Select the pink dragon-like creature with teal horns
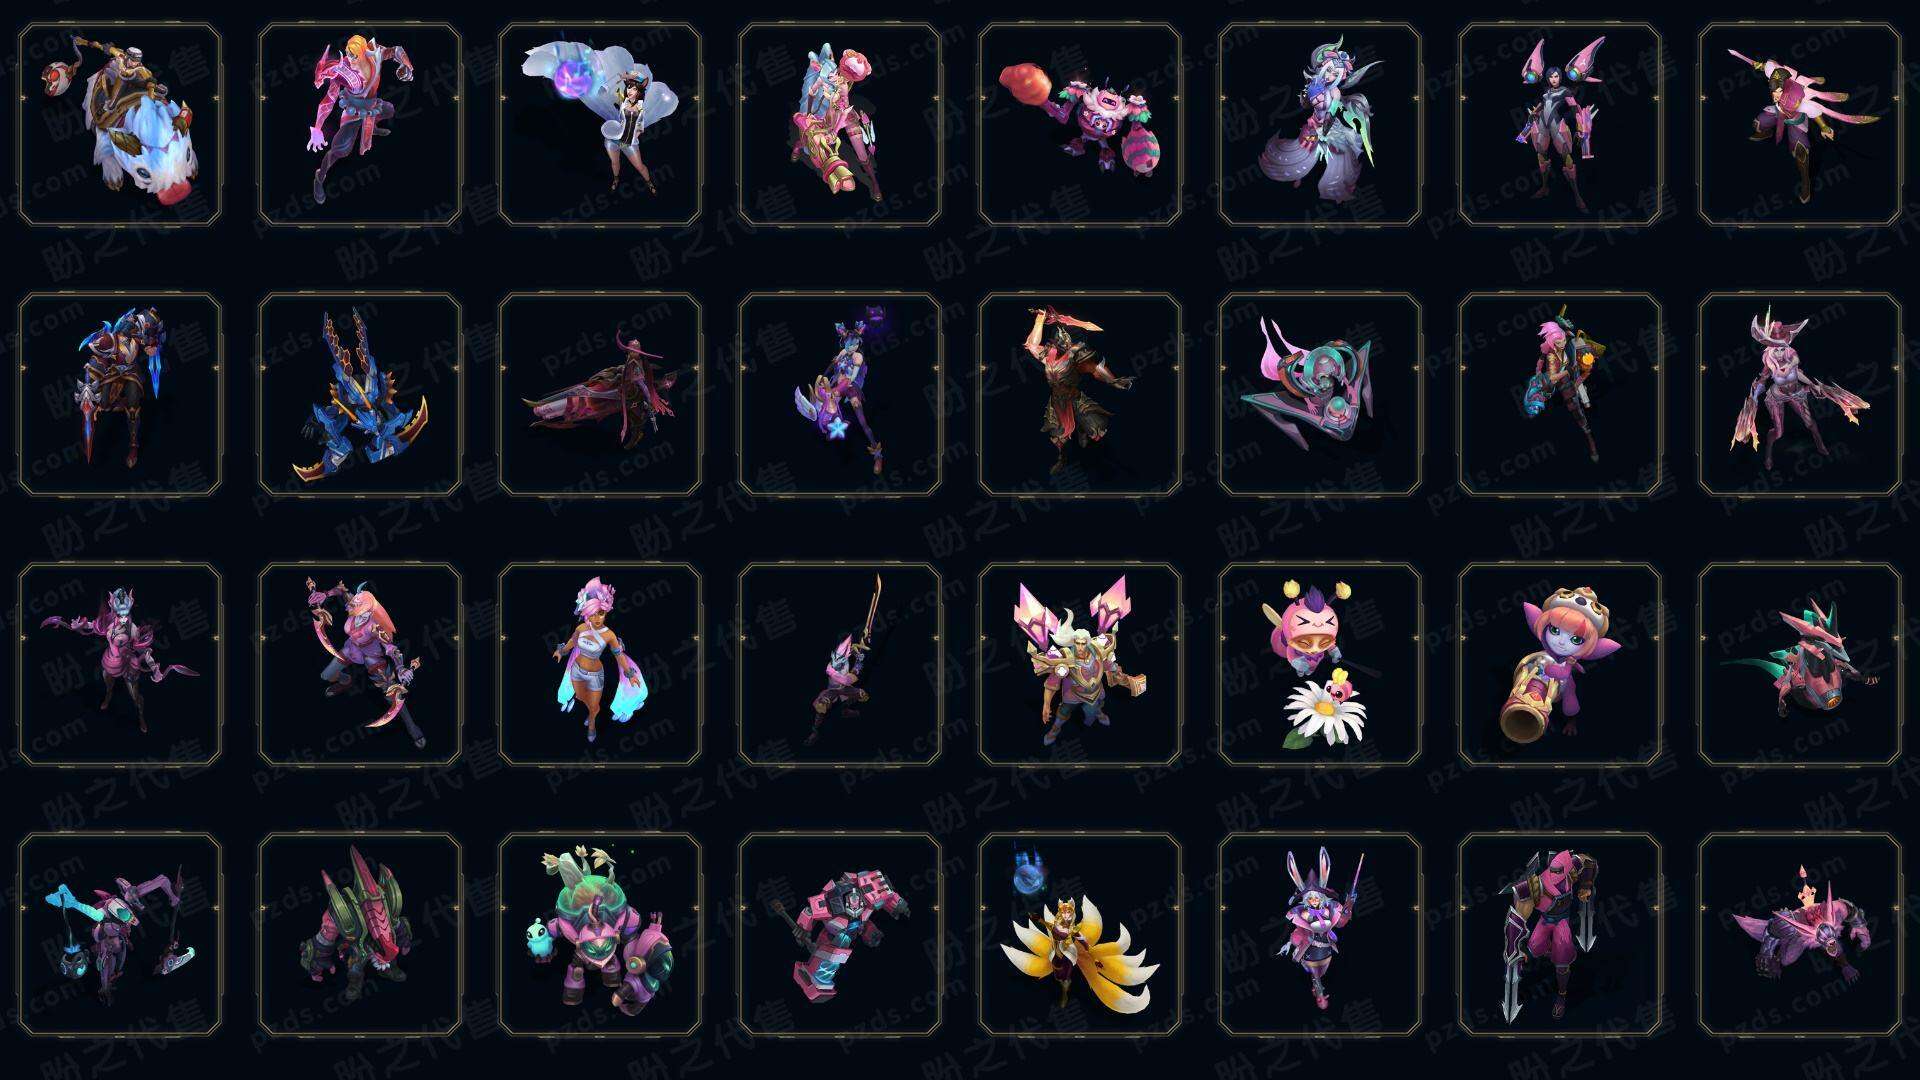 pyautogui.click(x=1800, y=664)
